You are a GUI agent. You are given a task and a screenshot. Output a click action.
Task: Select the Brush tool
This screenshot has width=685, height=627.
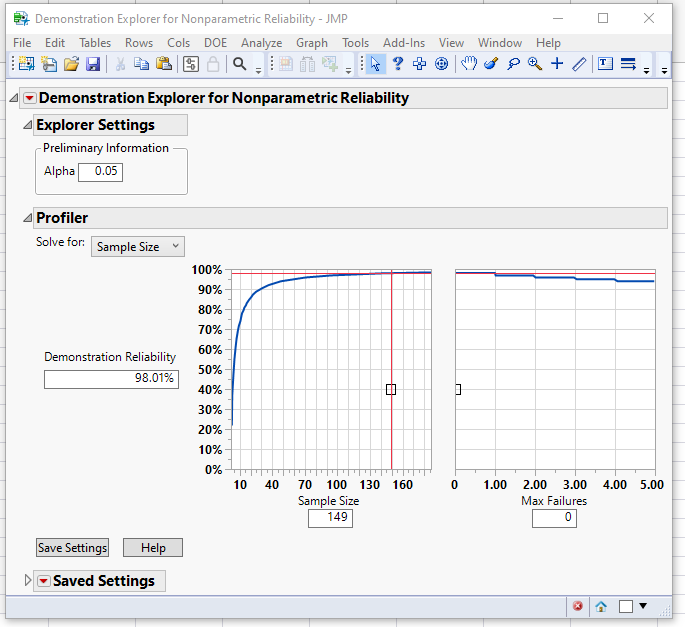[x=490, y=64]
